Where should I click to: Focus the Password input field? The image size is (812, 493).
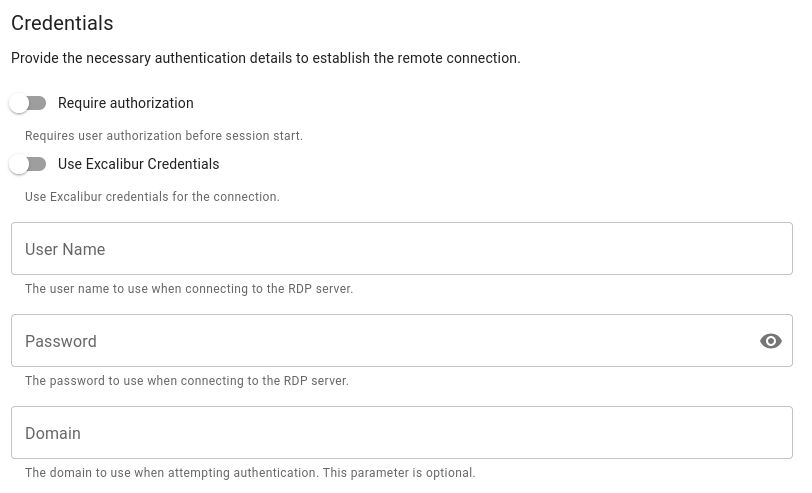[x=380, y=341]
